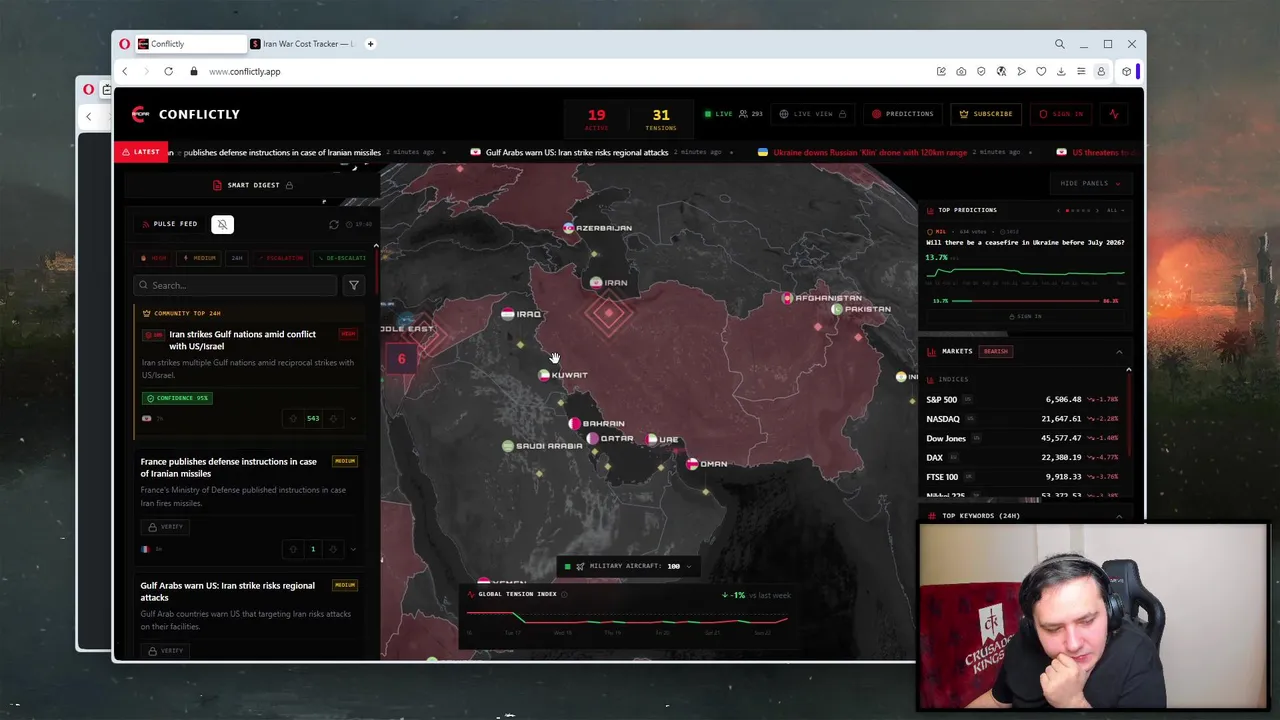Go to previous prediction arrow
Image resolution: width=1280 pixels, height=720 pixels.
click(1058, 211)
